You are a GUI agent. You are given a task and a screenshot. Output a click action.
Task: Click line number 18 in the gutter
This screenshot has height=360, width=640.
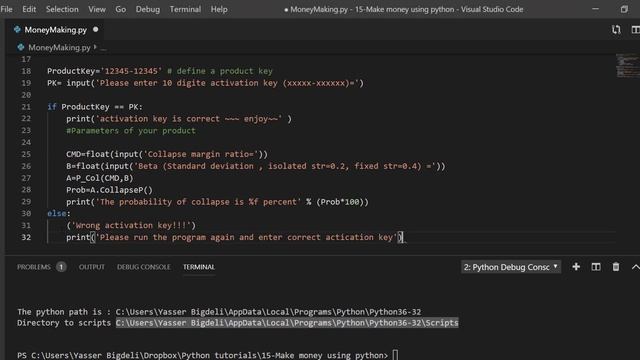(26, 71)
